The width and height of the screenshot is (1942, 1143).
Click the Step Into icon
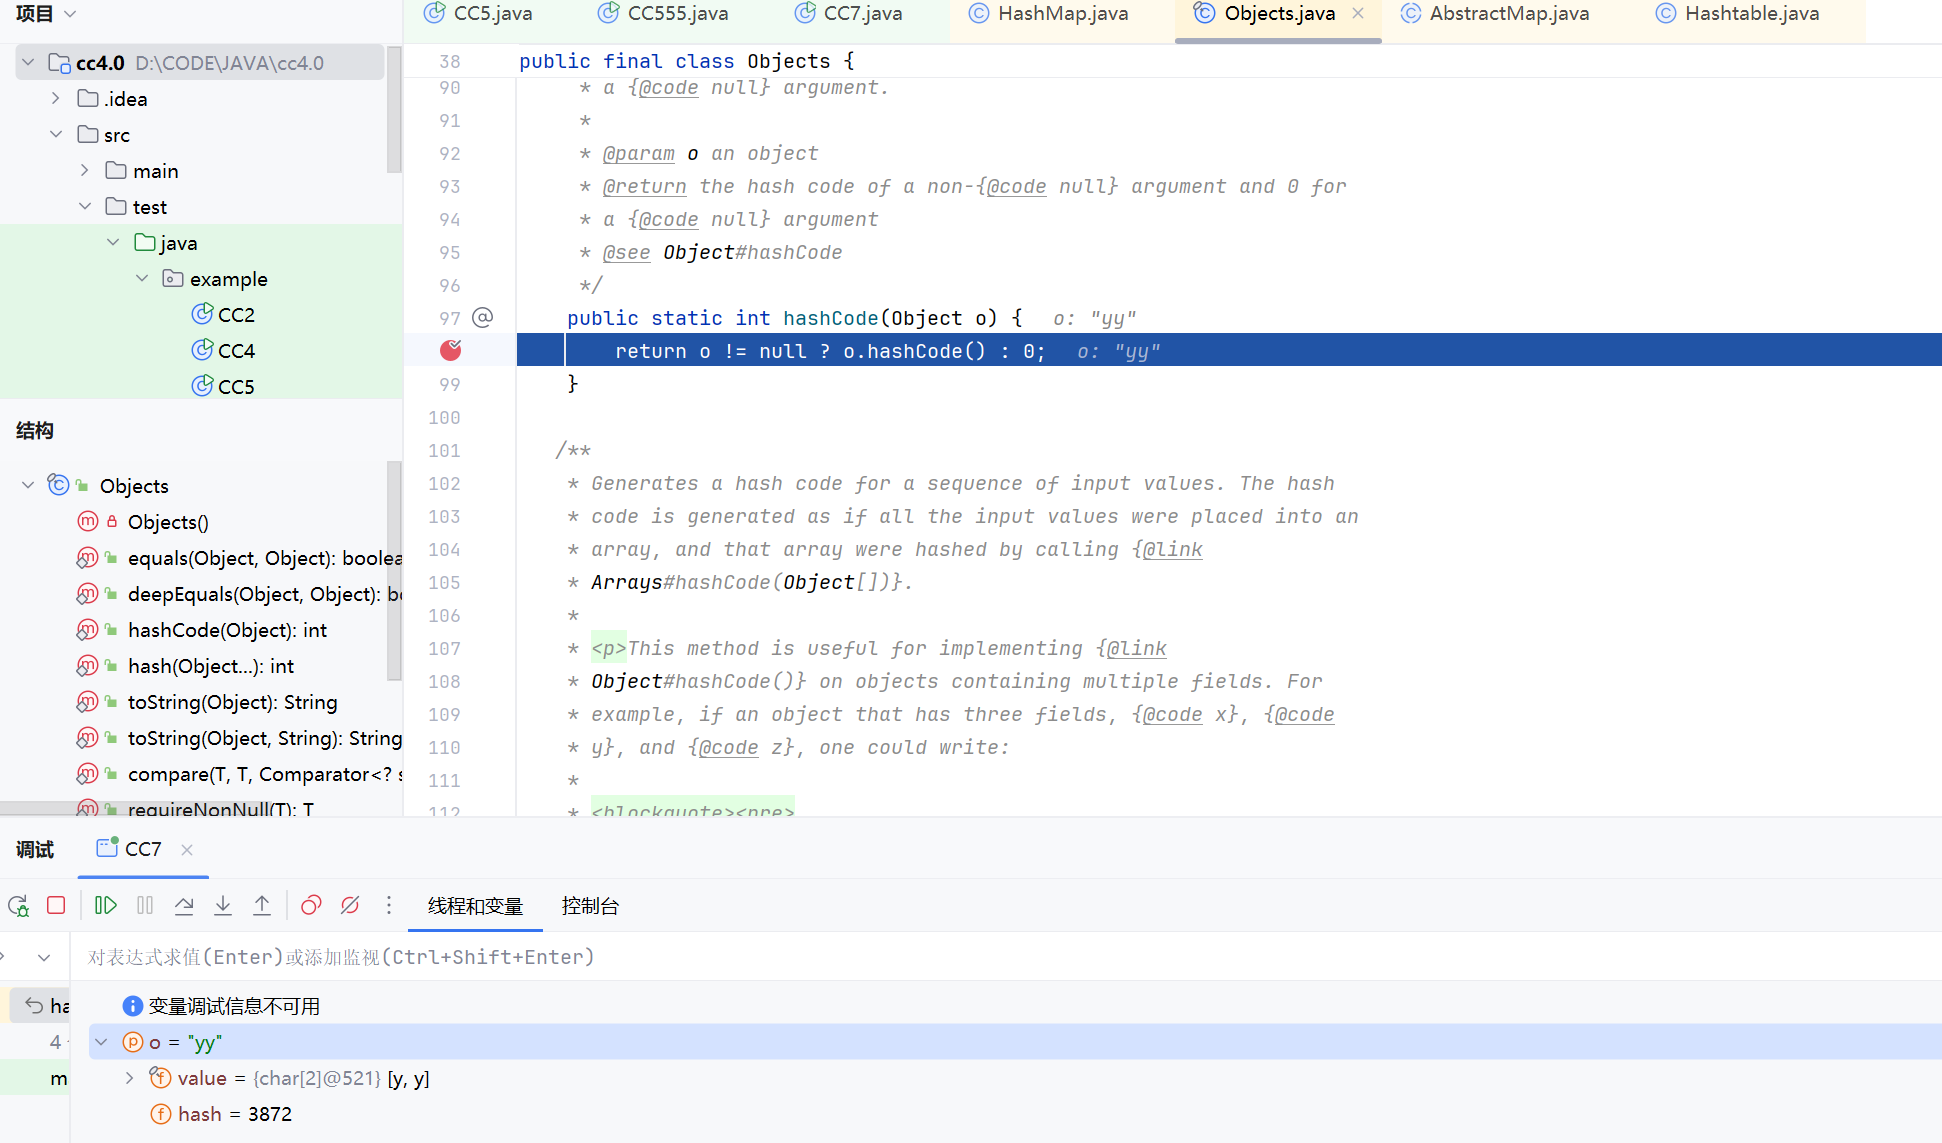(223, 906)
